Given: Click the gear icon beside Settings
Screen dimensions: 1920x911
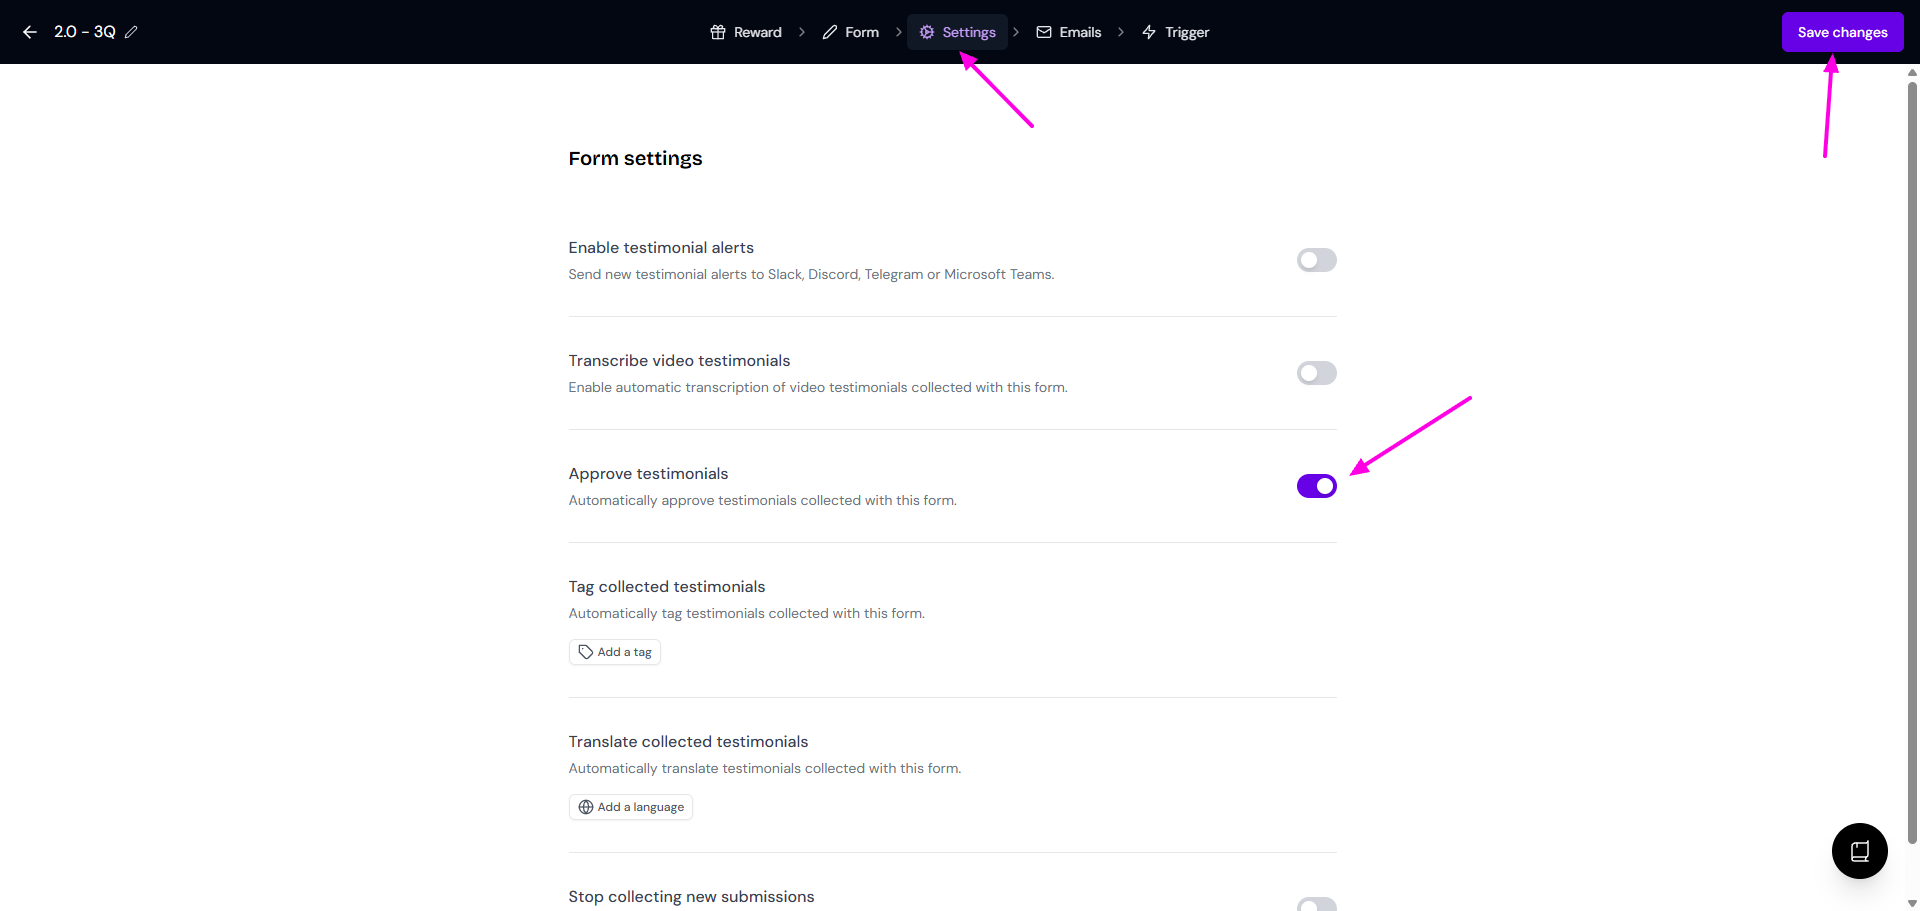Looking at the screenshot, I should tap(927, 32).
